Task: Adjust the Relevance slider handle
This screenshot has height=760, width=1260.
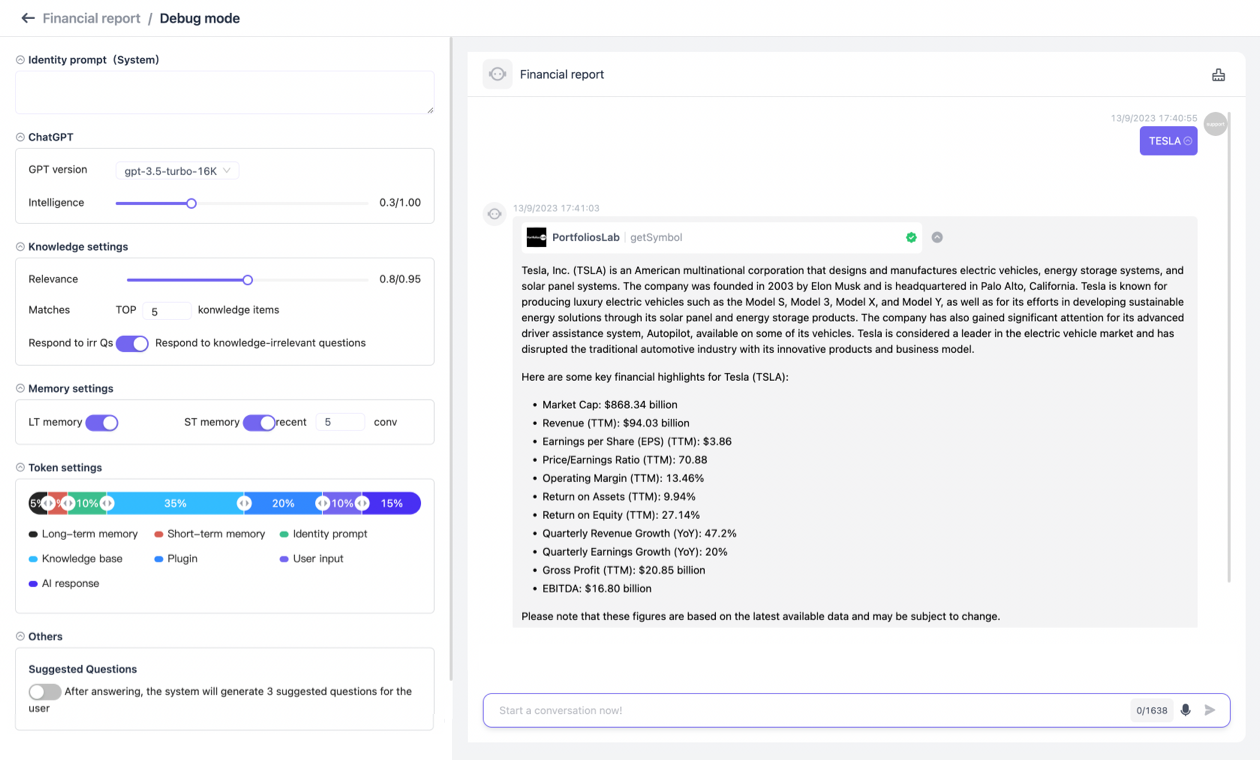Action: [x=248, y=280]
